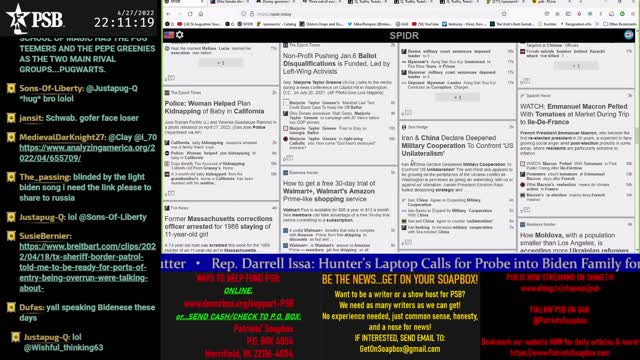Go to the browser home icon
Image resolution: width=640 pixels, height=360 pixels.
[x=201, y=14]
